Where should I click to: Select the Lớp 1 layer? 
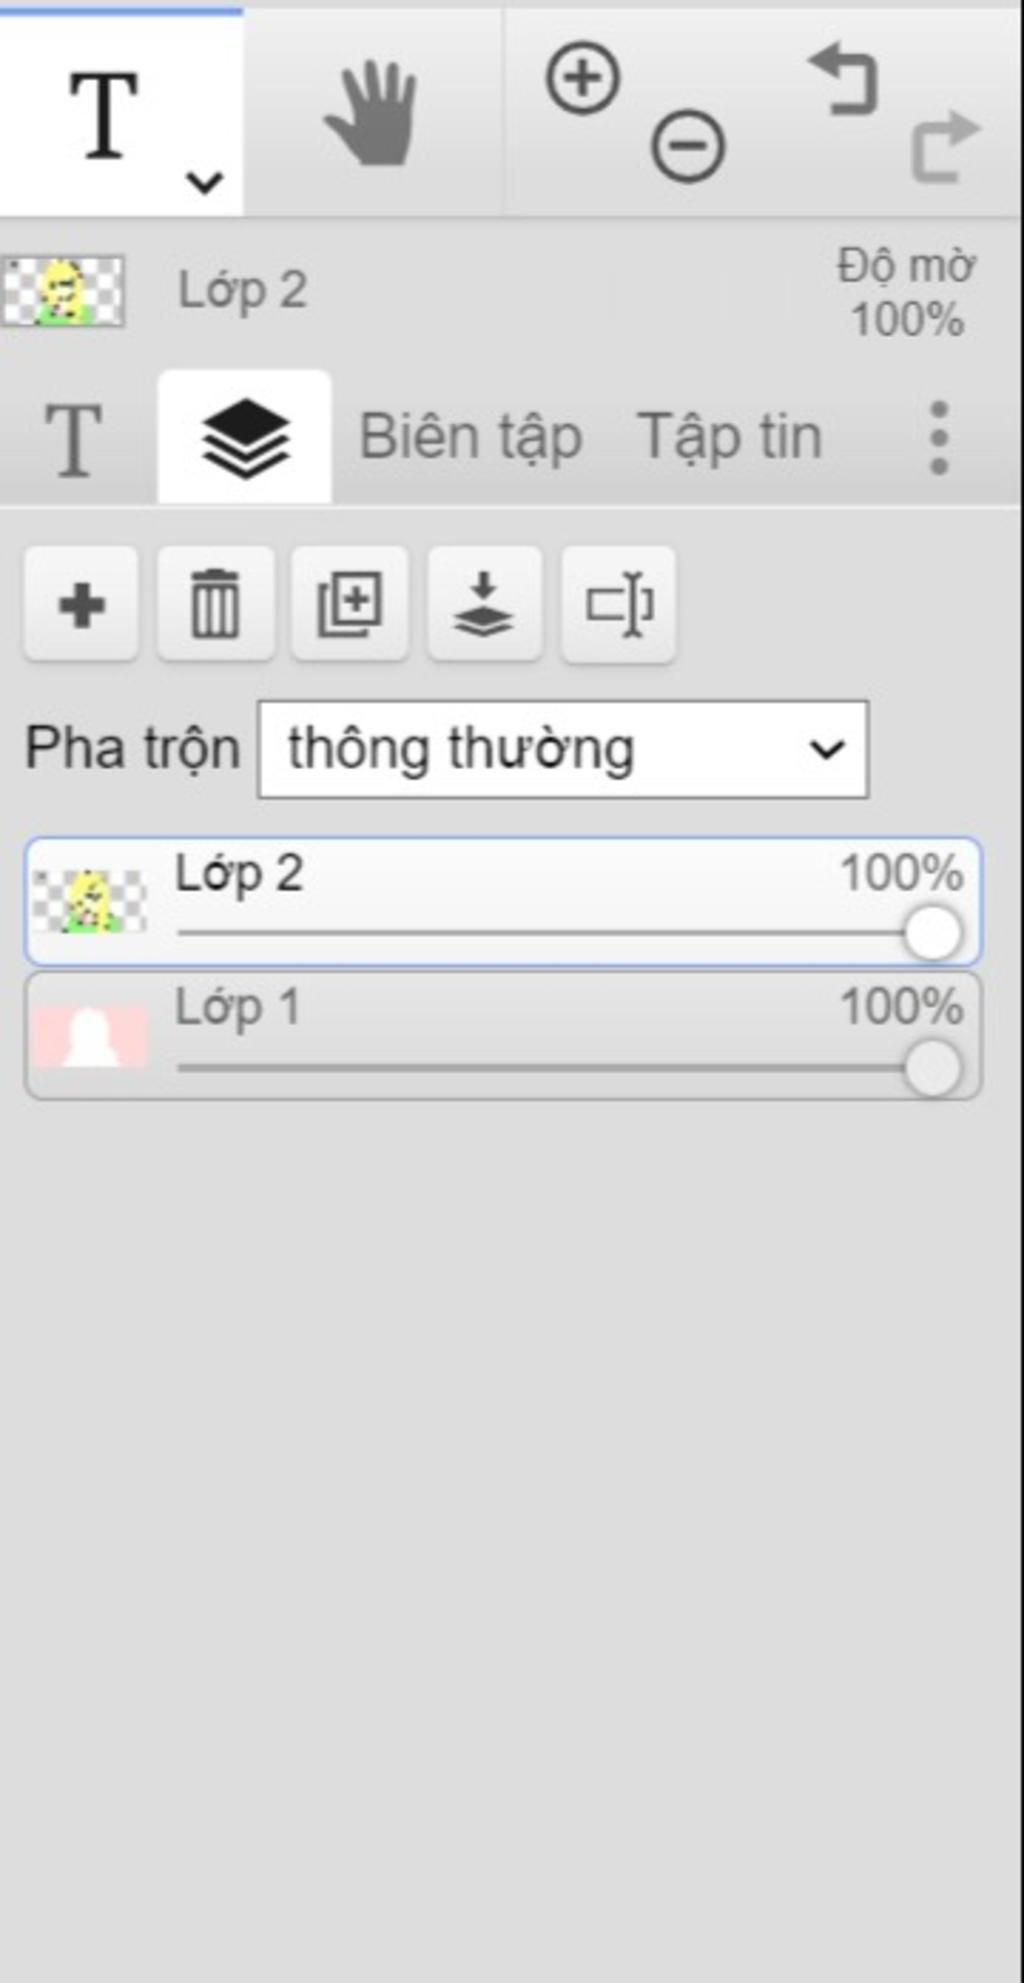tap(503, 1036)
